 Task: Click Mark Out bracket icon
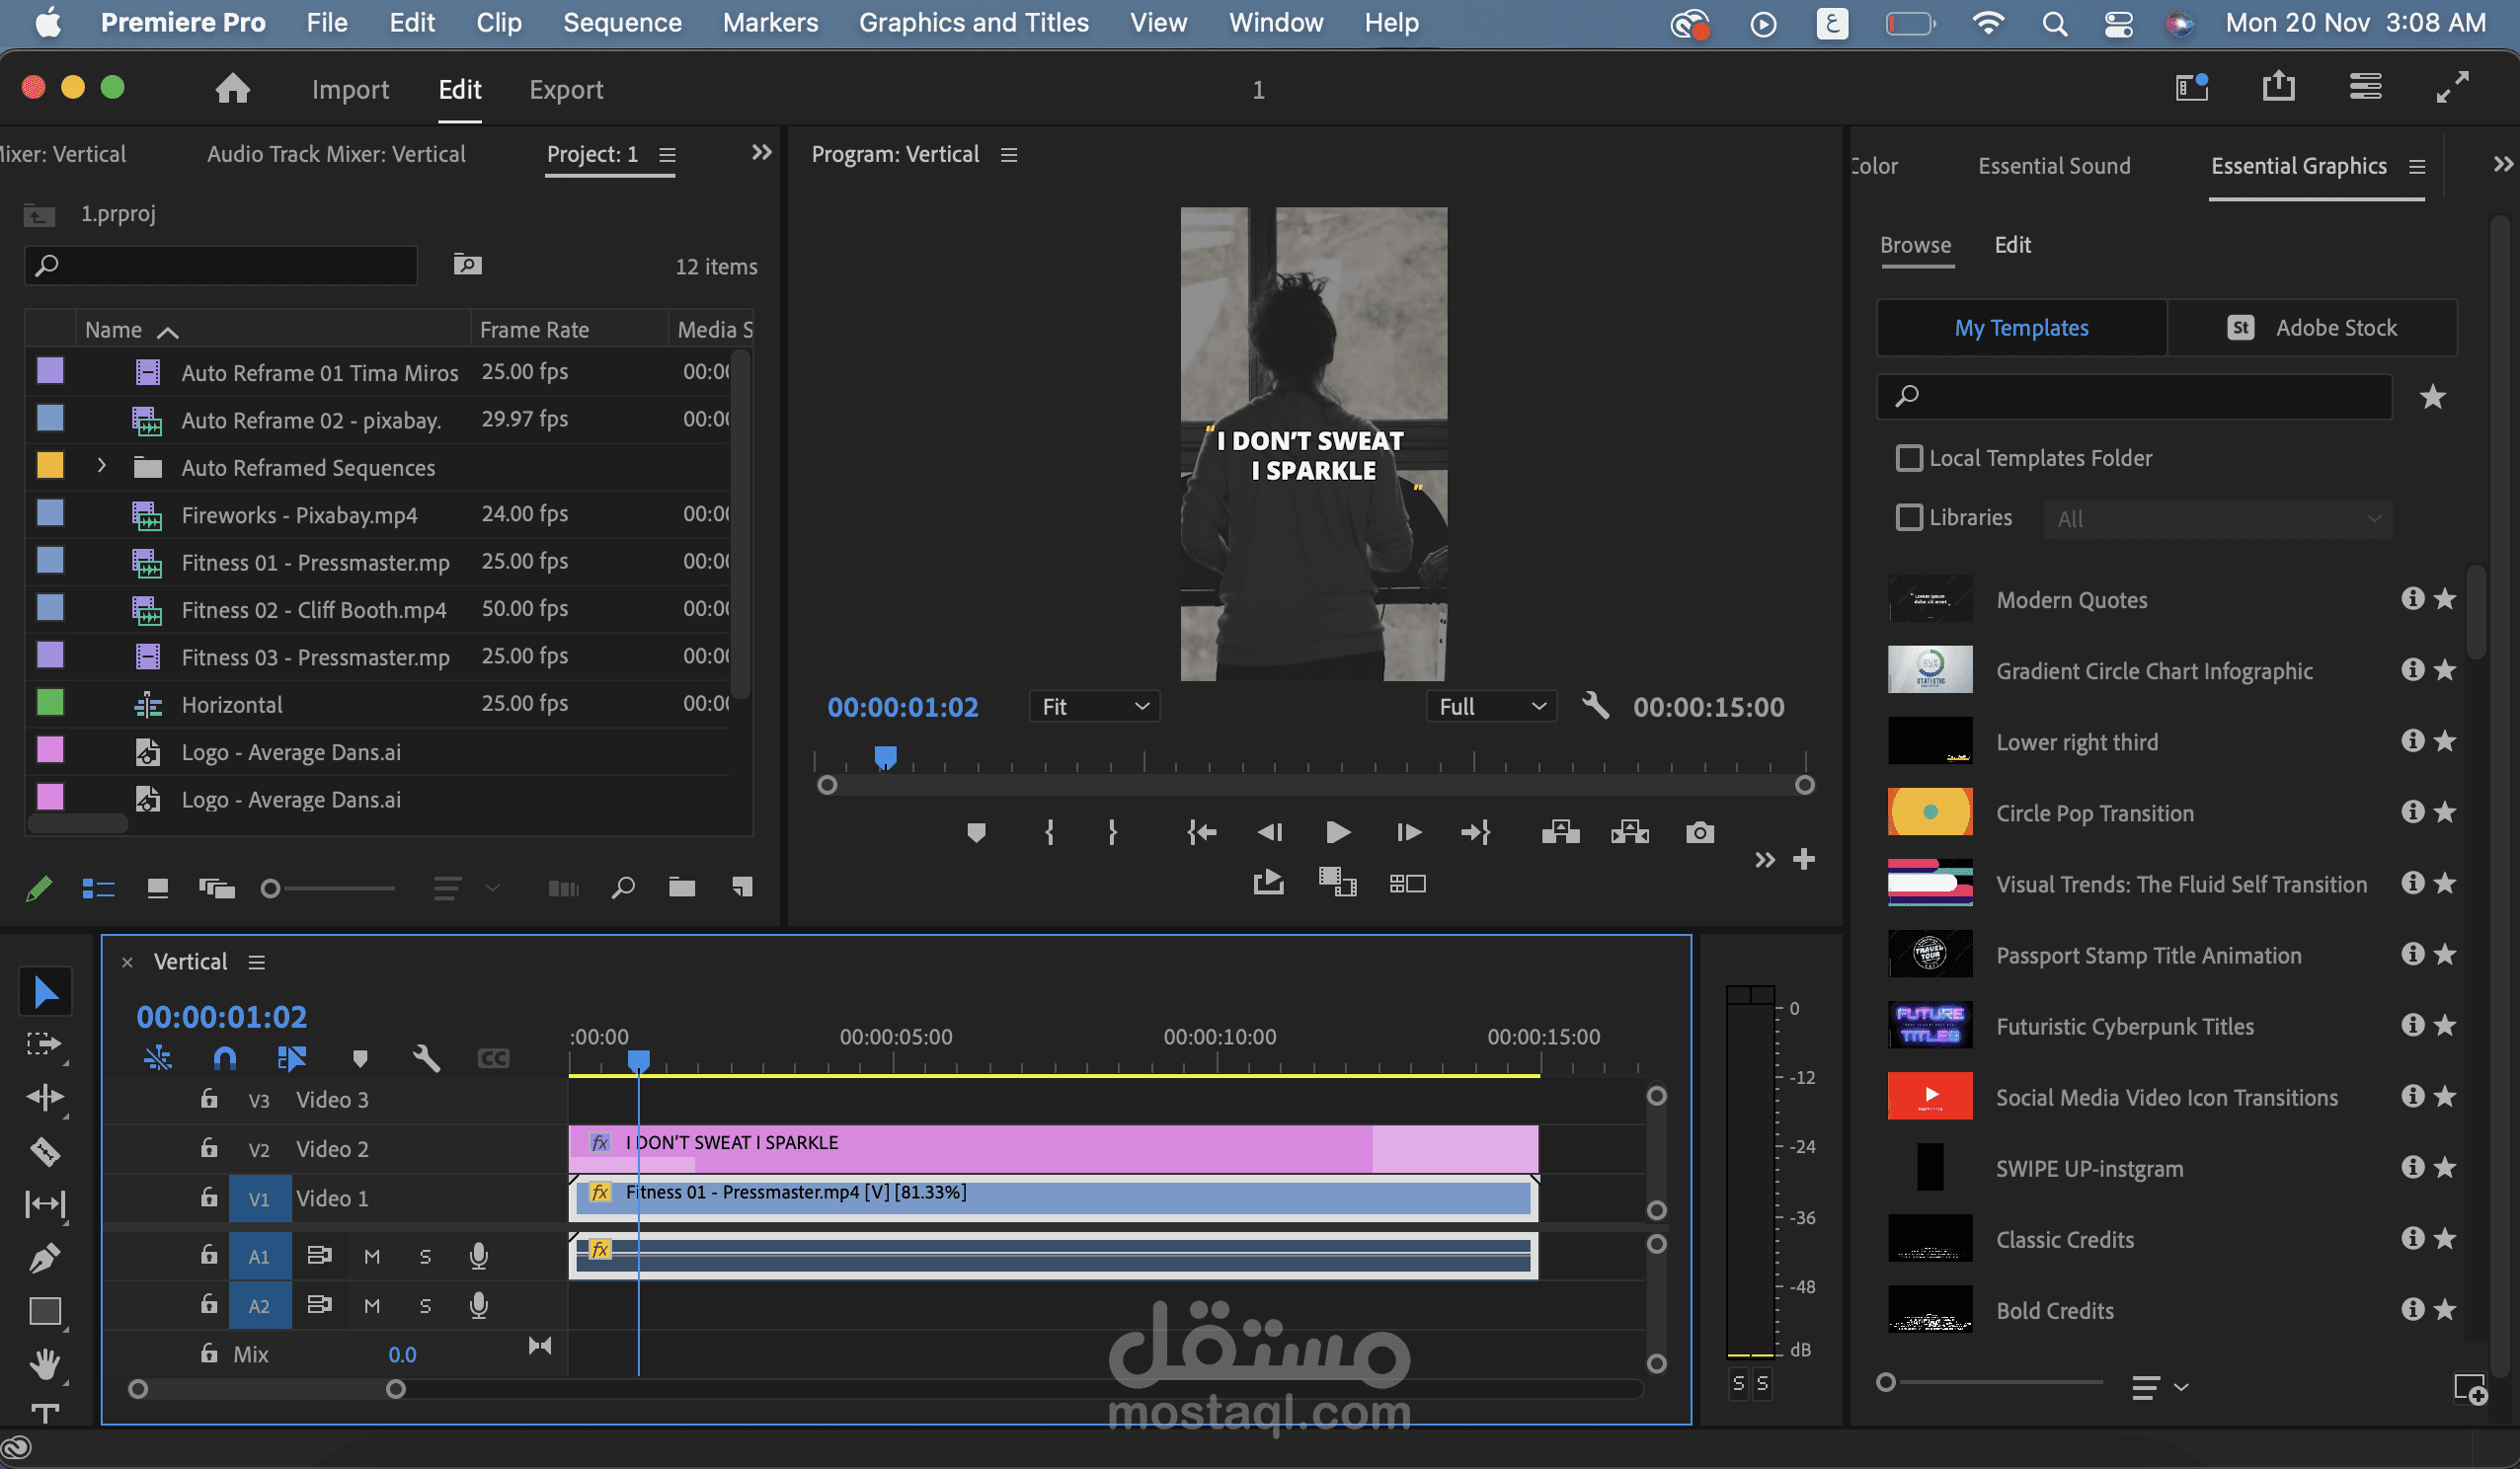click(x=1112, y=832)
